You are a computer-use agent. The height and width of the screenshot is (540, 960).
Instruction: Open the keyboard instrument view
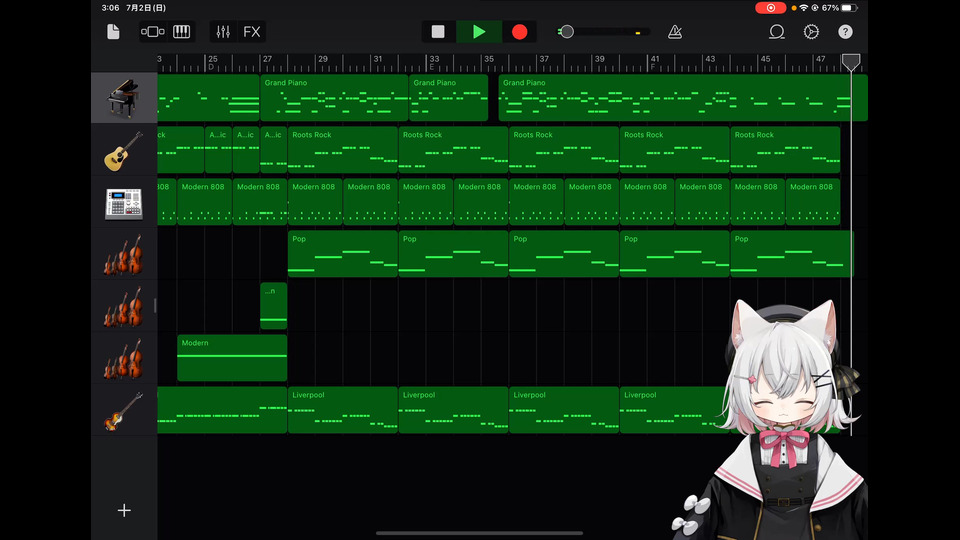tap(181, 32)
